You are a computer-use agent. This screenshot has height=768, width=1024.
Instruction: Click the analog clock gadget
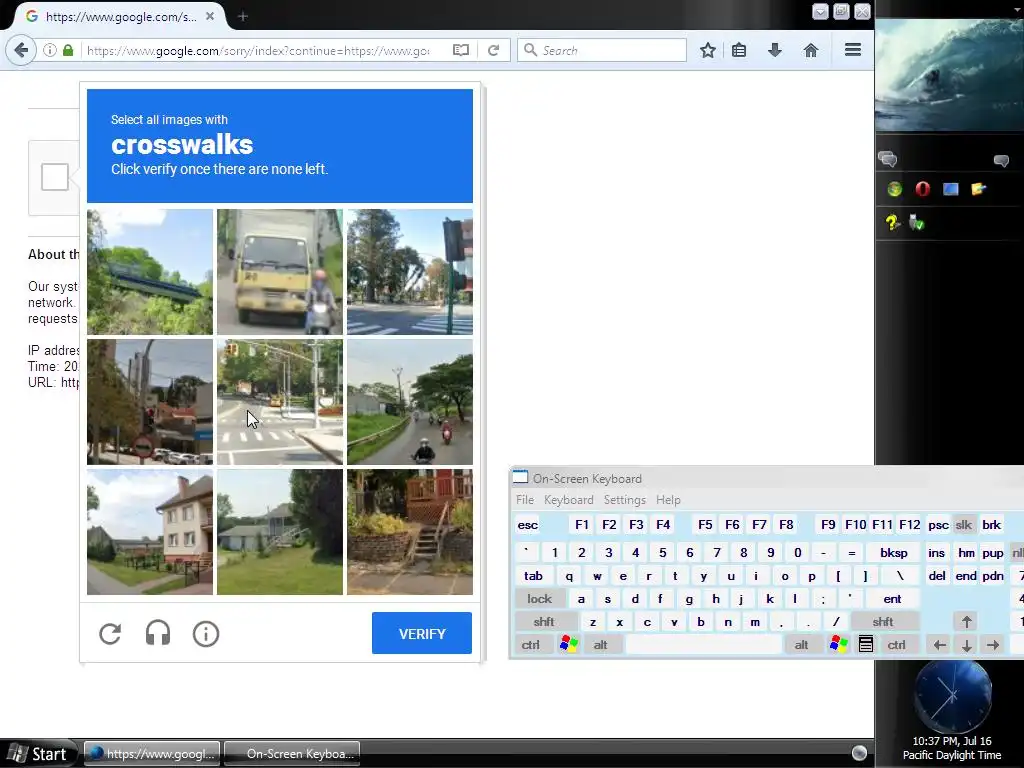point(952,696)
